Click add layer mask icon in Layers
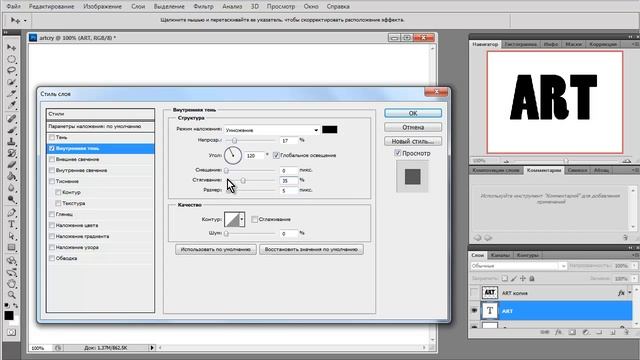The height and width of the screenshot is (360, 640). click(x=572, y=332)
